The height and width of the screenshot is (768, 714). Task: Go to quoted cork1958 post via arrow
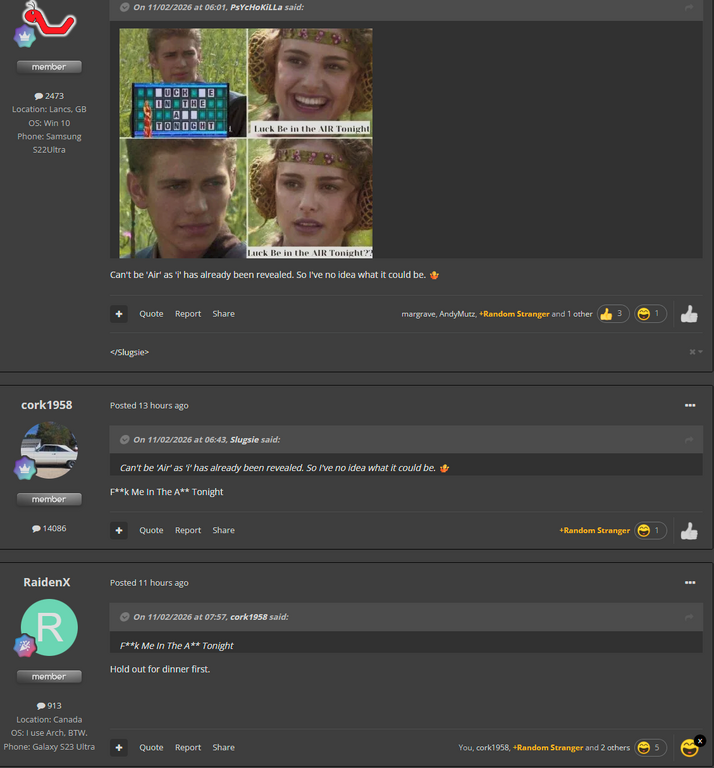click(x=689, y=617)
